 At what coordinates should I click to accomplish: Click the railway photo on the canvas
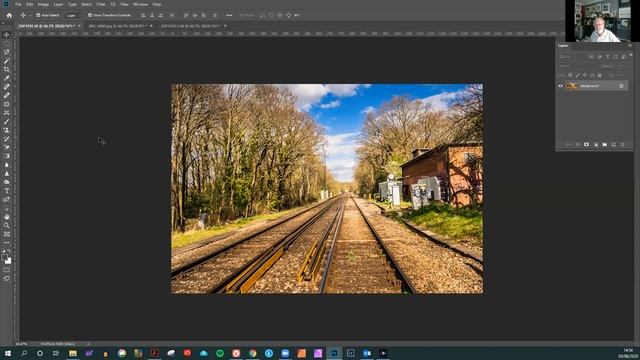pos(327,189)
